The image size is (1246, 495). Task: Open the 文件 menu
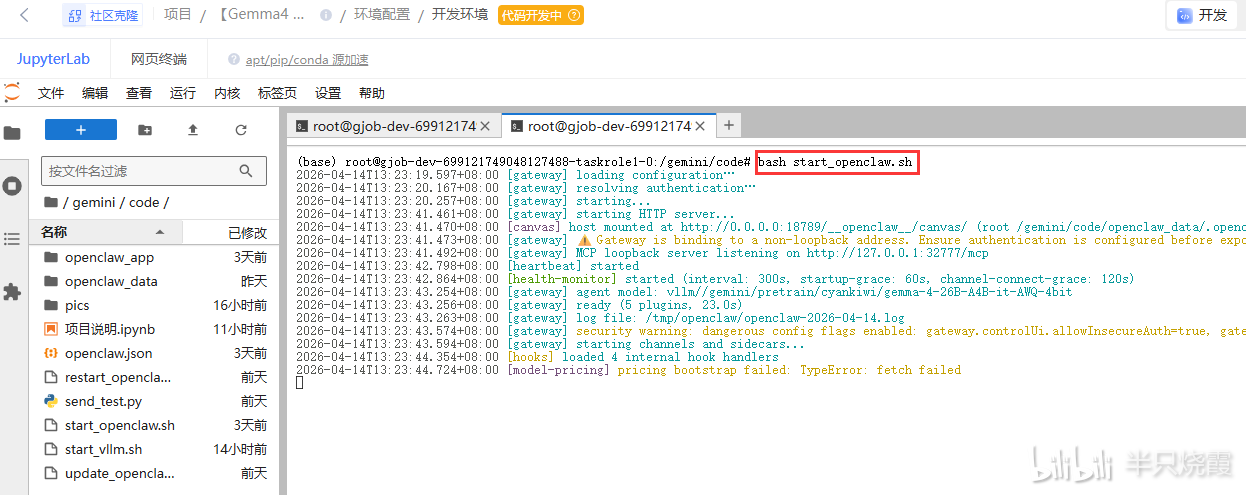pos(51,93)
